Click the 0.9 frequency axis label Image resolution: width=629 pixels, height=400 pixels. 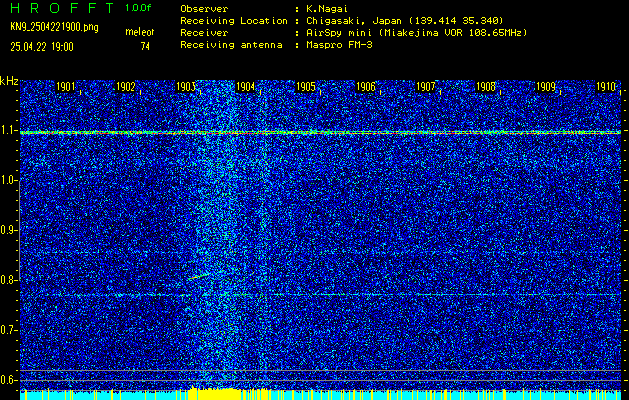pos(8,230)
